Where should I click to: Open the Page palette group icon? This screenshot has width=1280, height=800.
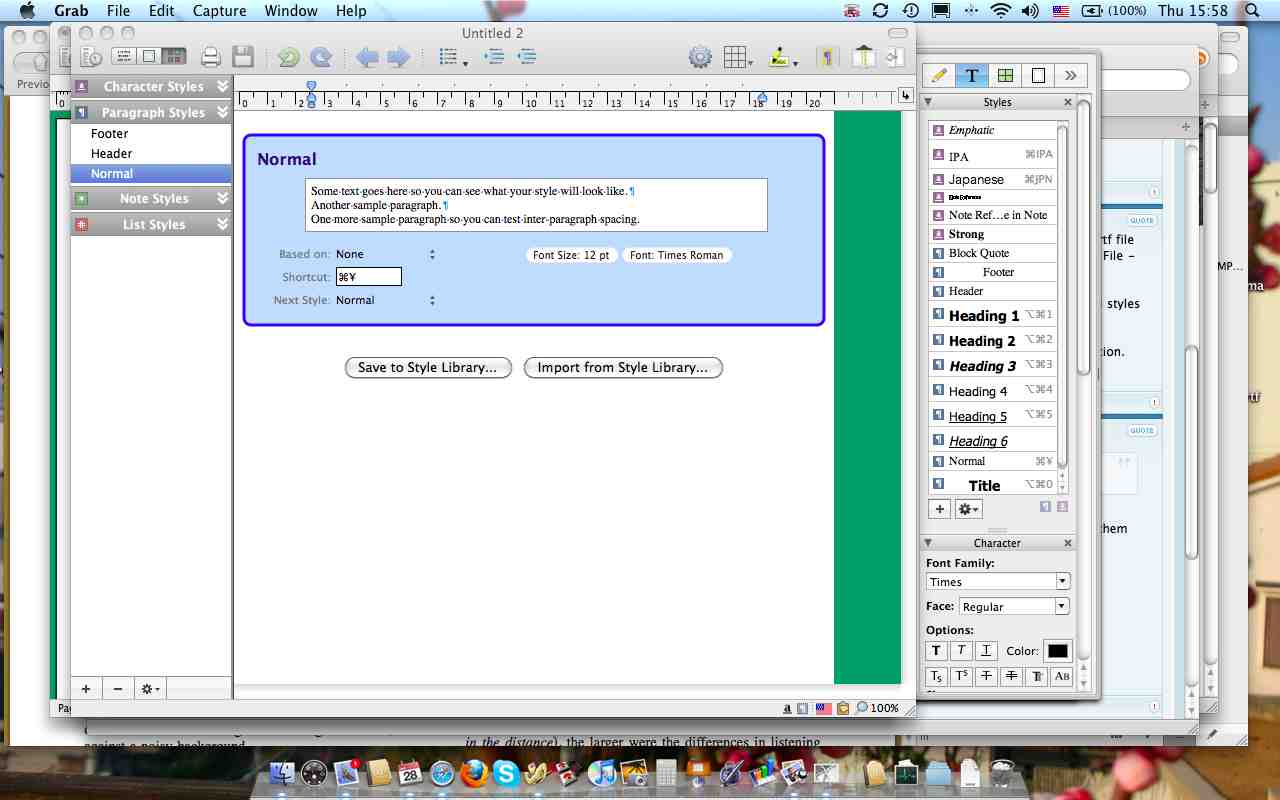(x=1037, y=74)
